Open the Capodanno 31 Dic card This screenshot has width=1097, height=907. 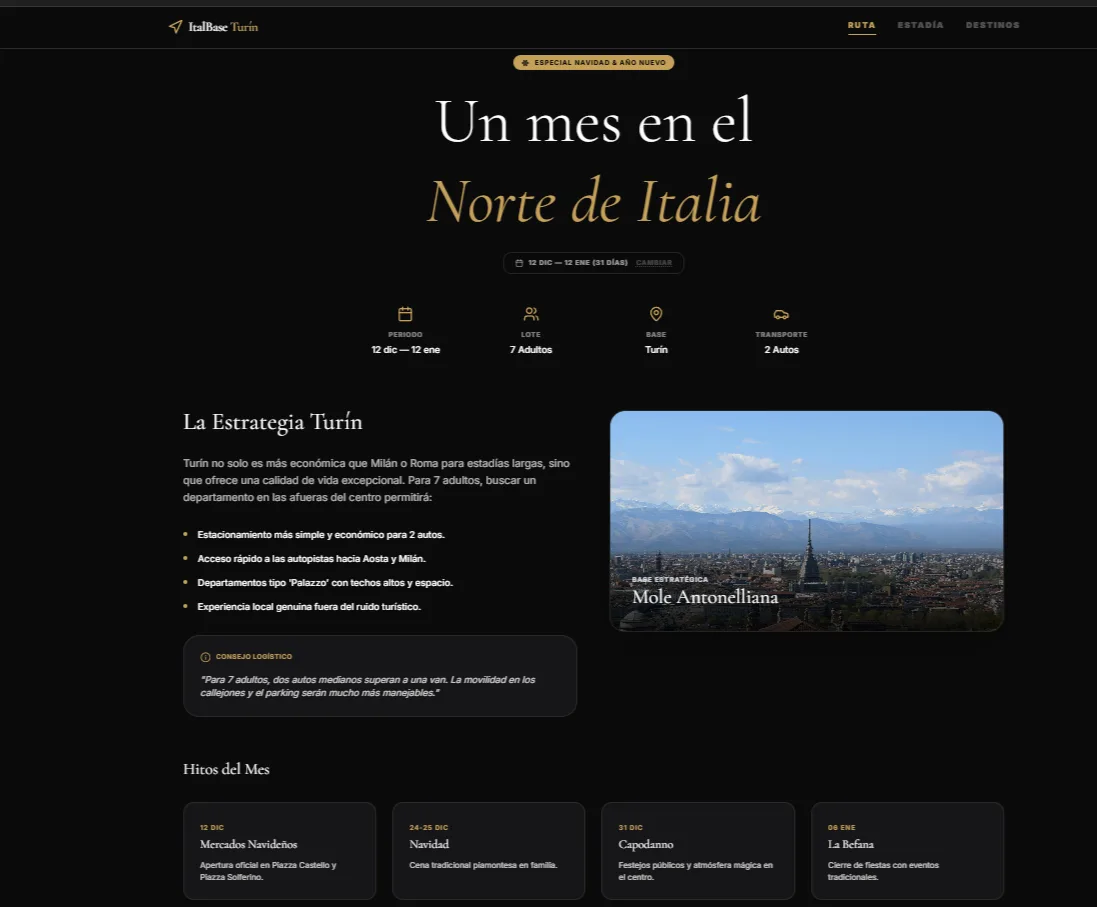698,850
